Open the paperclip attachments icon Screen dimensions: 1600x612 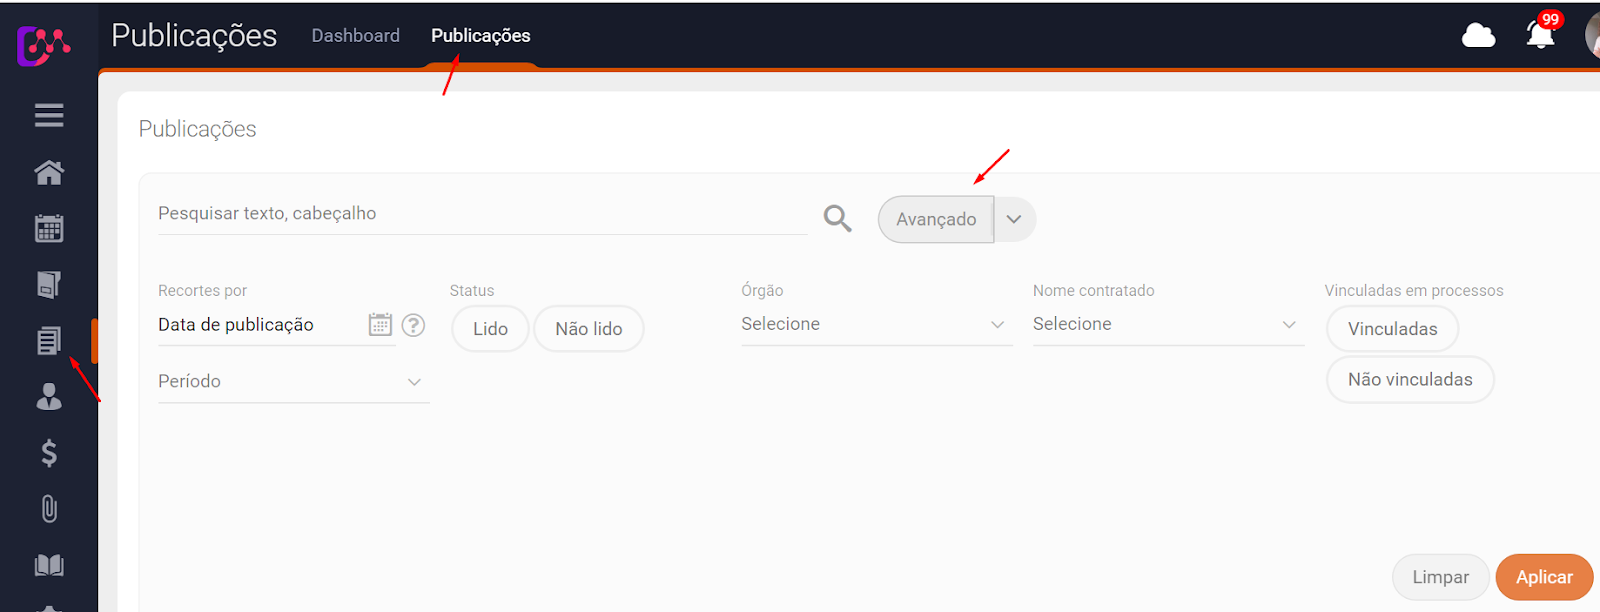pos(49,509)
